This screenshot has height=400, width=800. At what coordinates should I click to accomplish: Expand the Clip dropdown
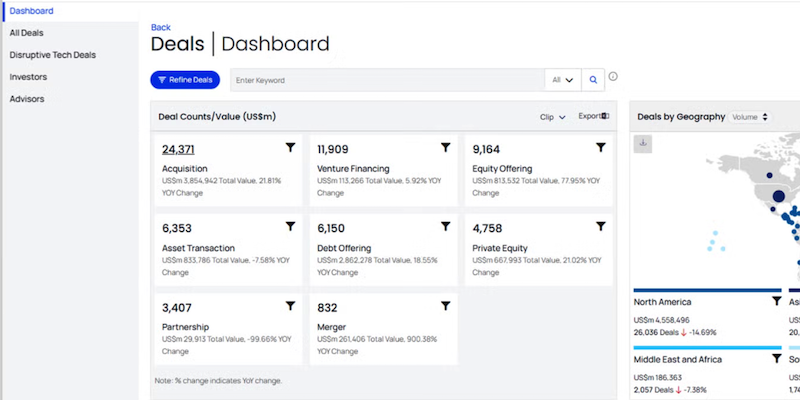(x=553, y=117)
